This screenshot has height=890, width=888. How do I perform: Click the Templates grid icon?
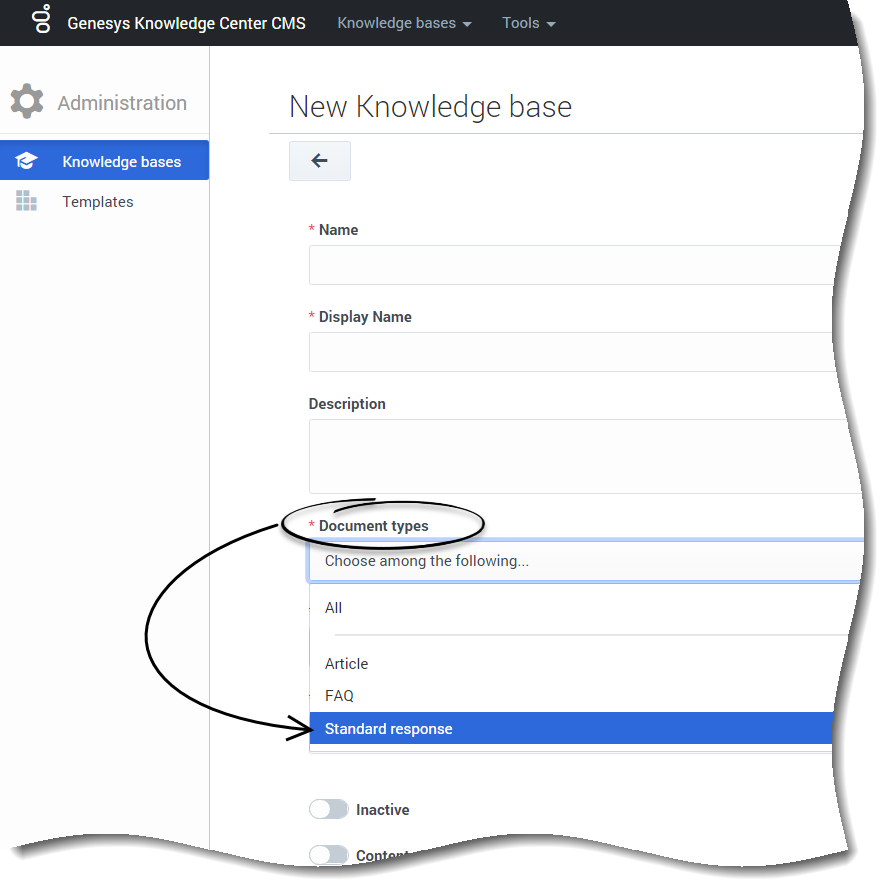(x=26, y=201)
